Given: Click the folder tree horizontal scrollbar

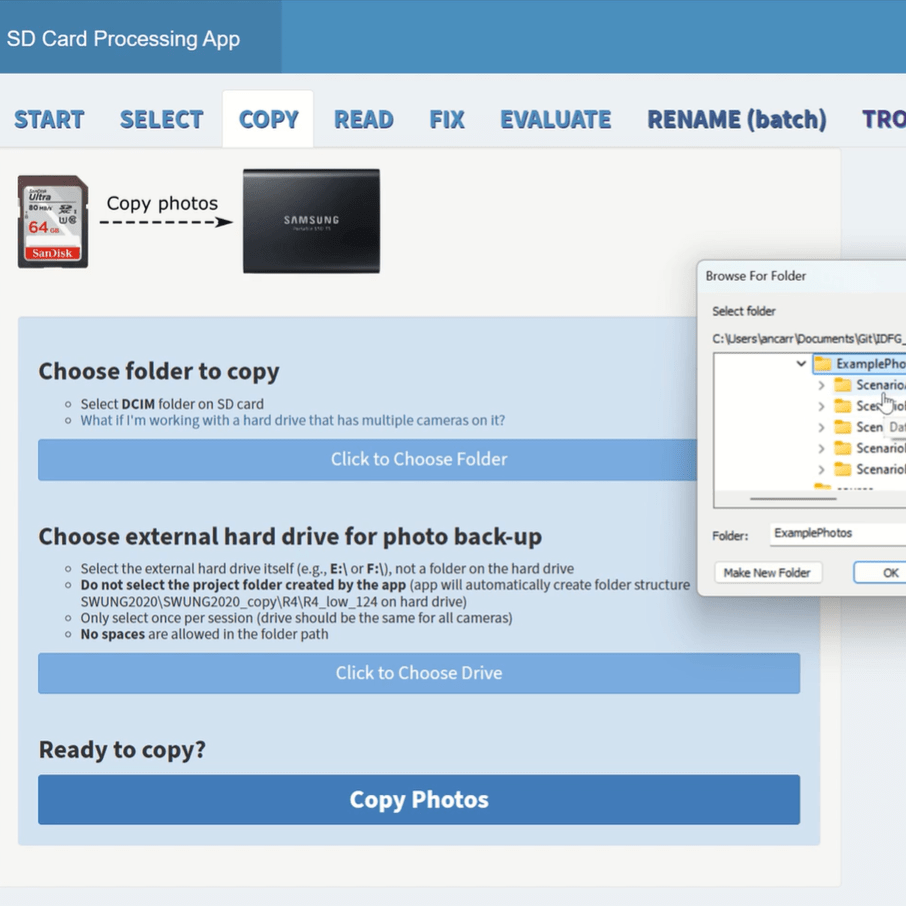Looking at the screenshot, I should 793,497.
